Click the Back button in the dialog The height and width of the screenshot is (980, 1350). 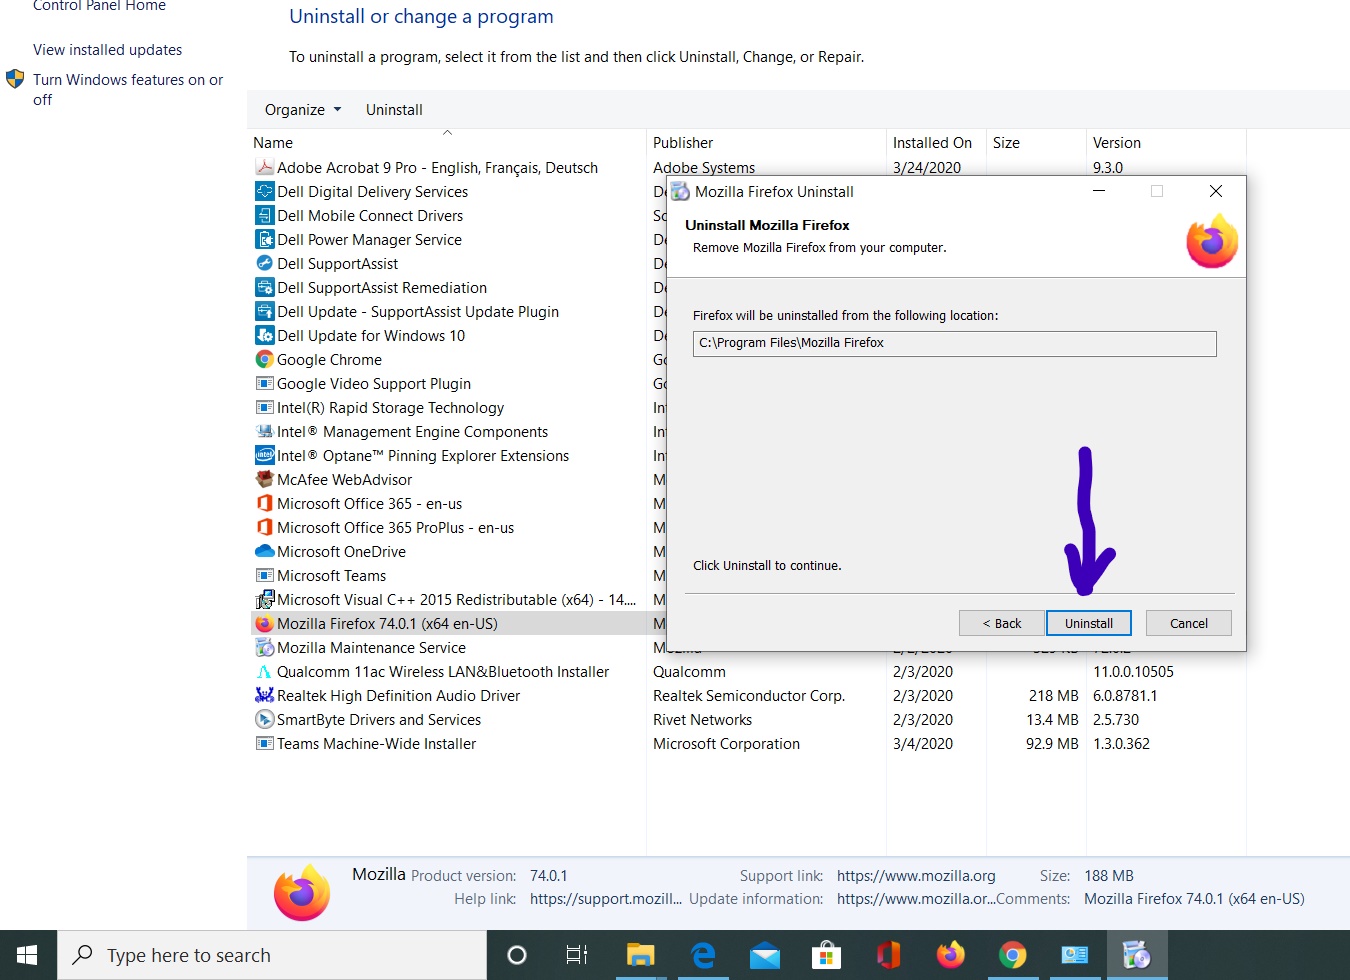1001,623
